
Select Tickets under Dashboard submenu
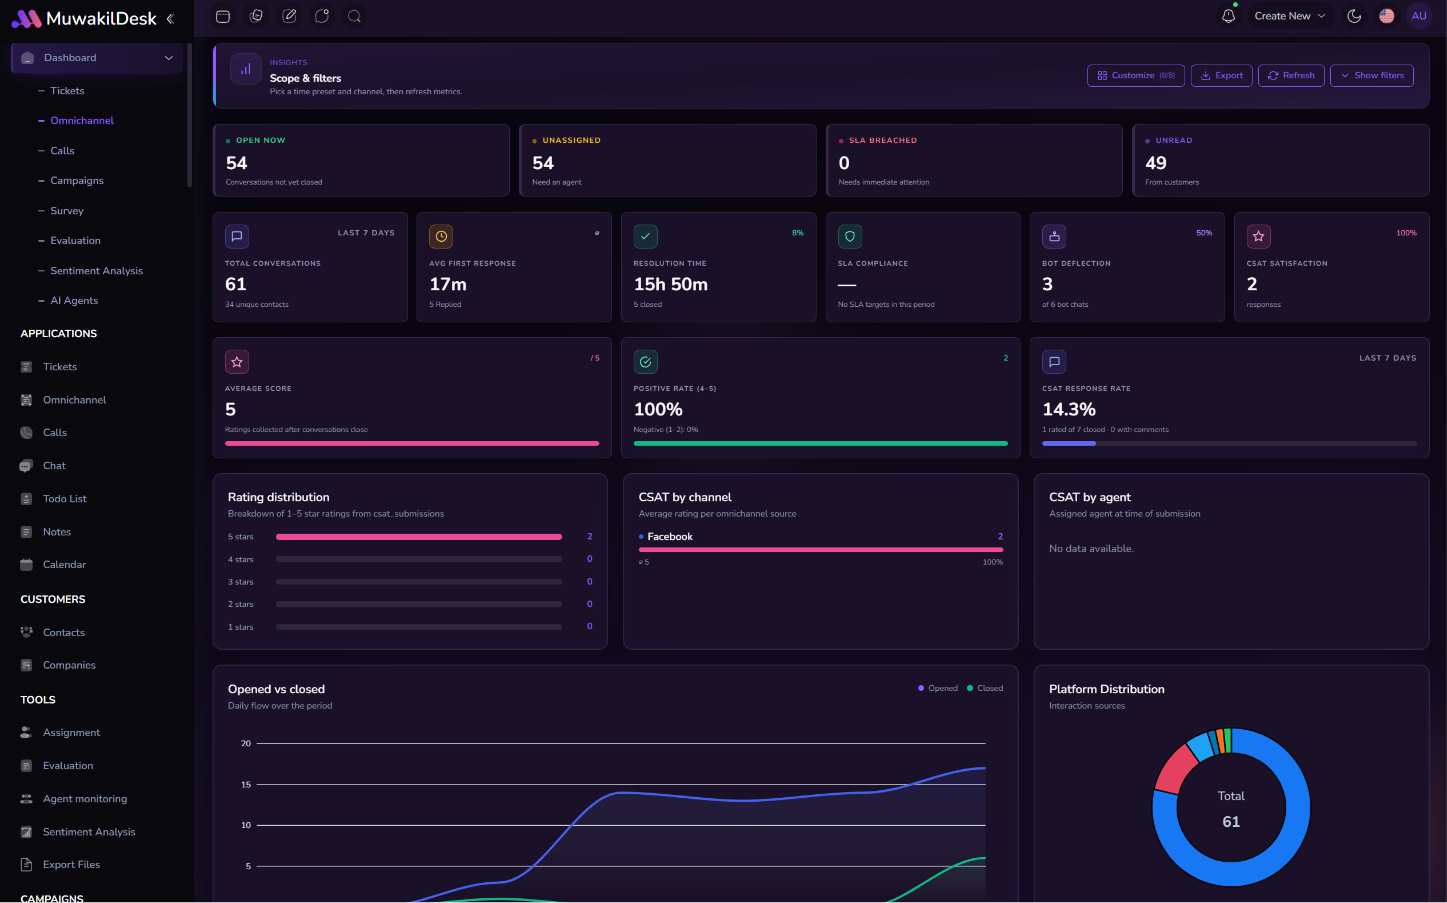67,91
